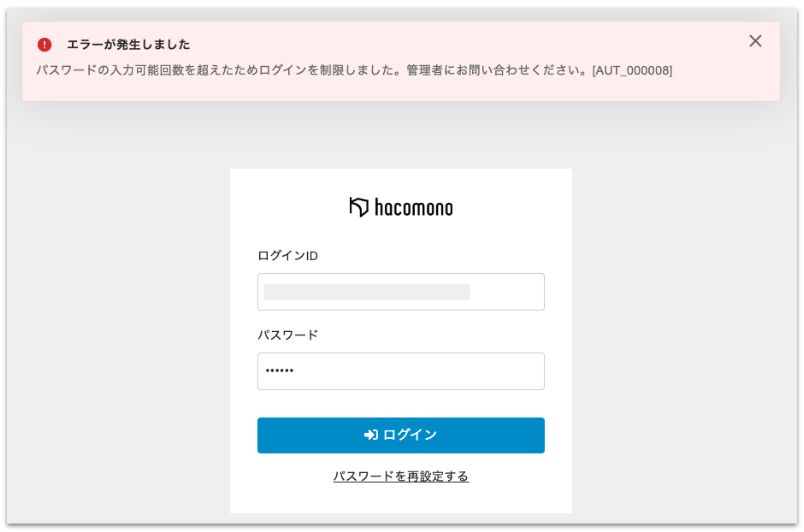Click the red exclamation error icon
Screen dimensions: 804x532
44,45
